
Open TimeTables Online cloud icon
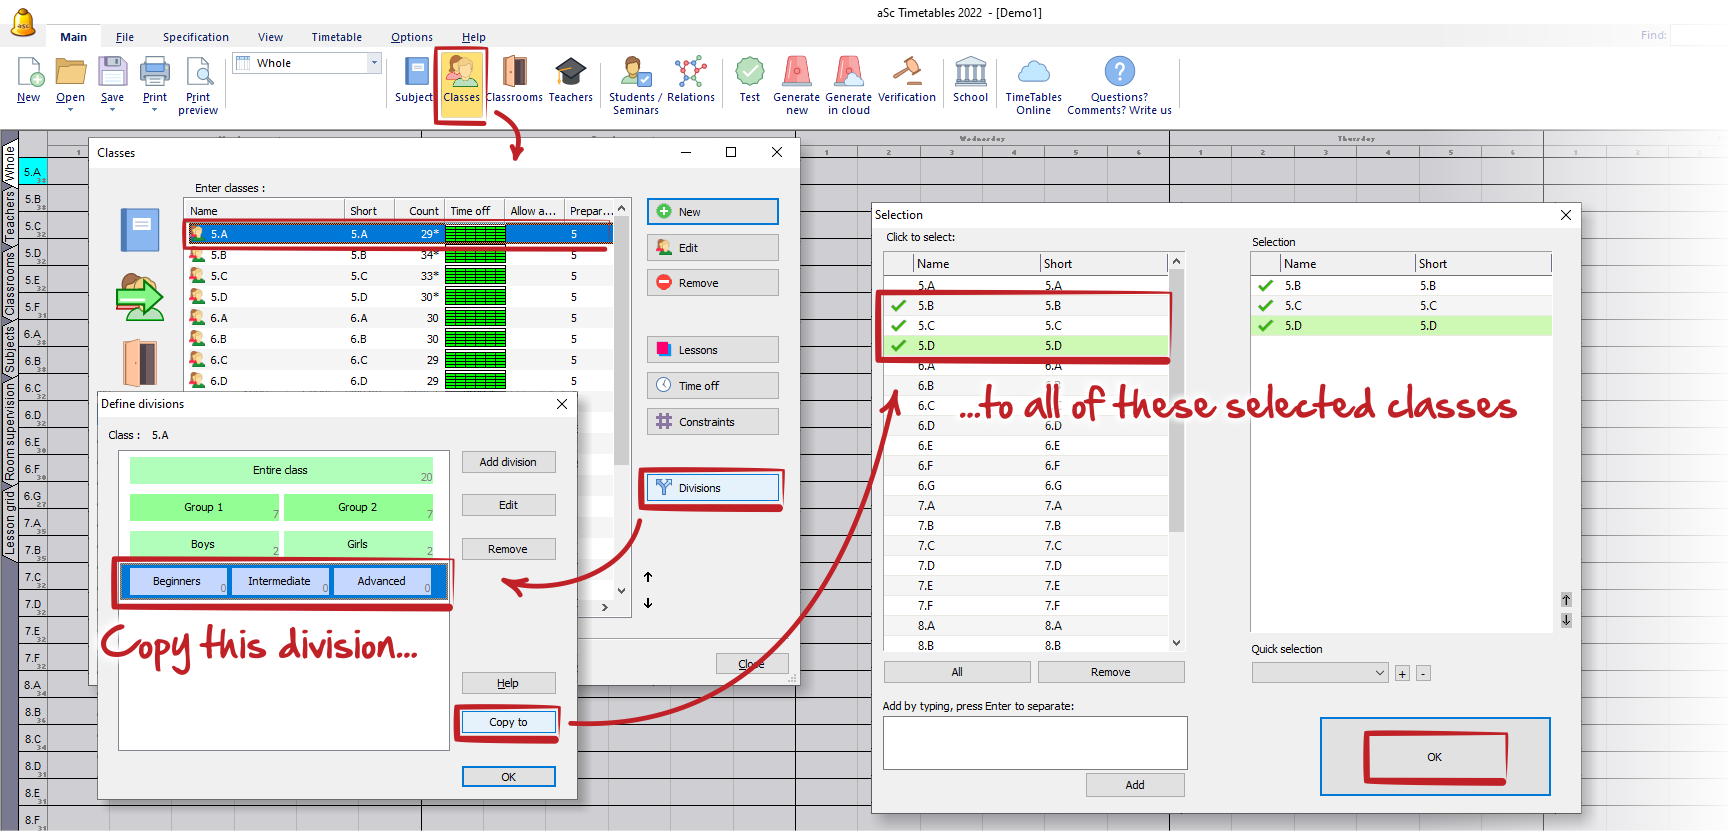pyautogui.click(x=1033, y=85)
